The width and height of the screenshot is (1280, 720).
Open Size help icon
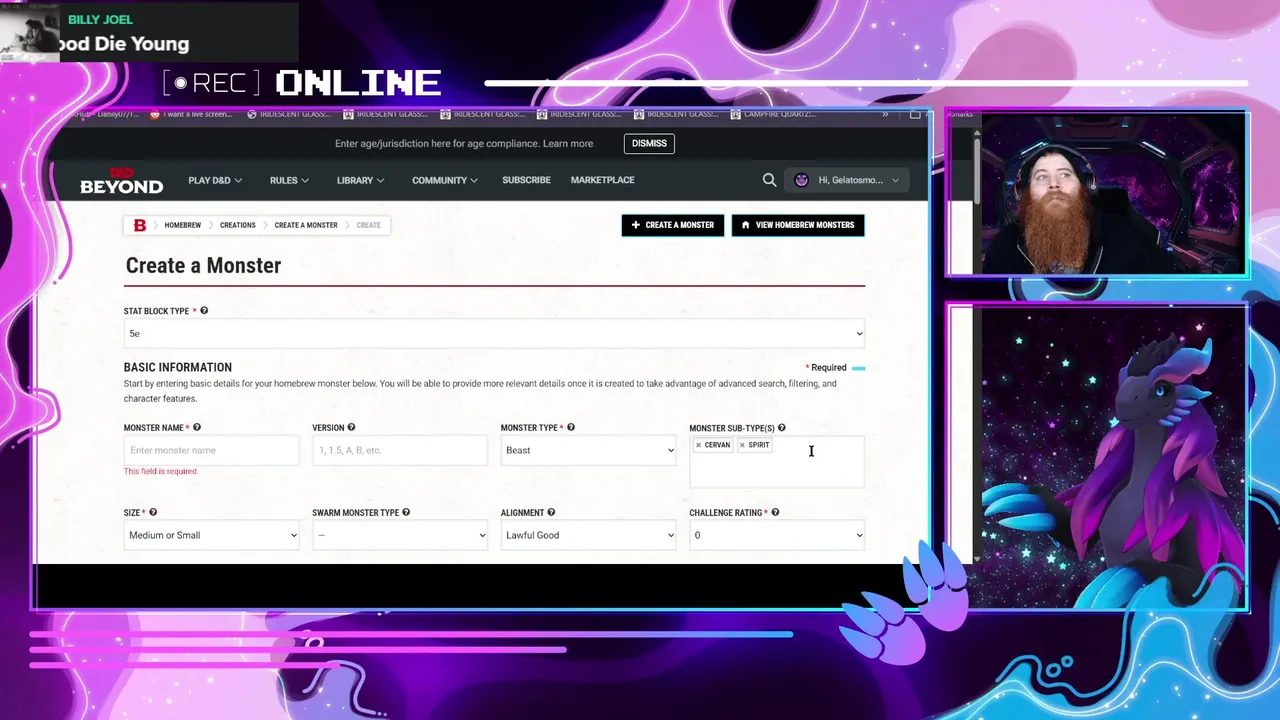point(153,513)
